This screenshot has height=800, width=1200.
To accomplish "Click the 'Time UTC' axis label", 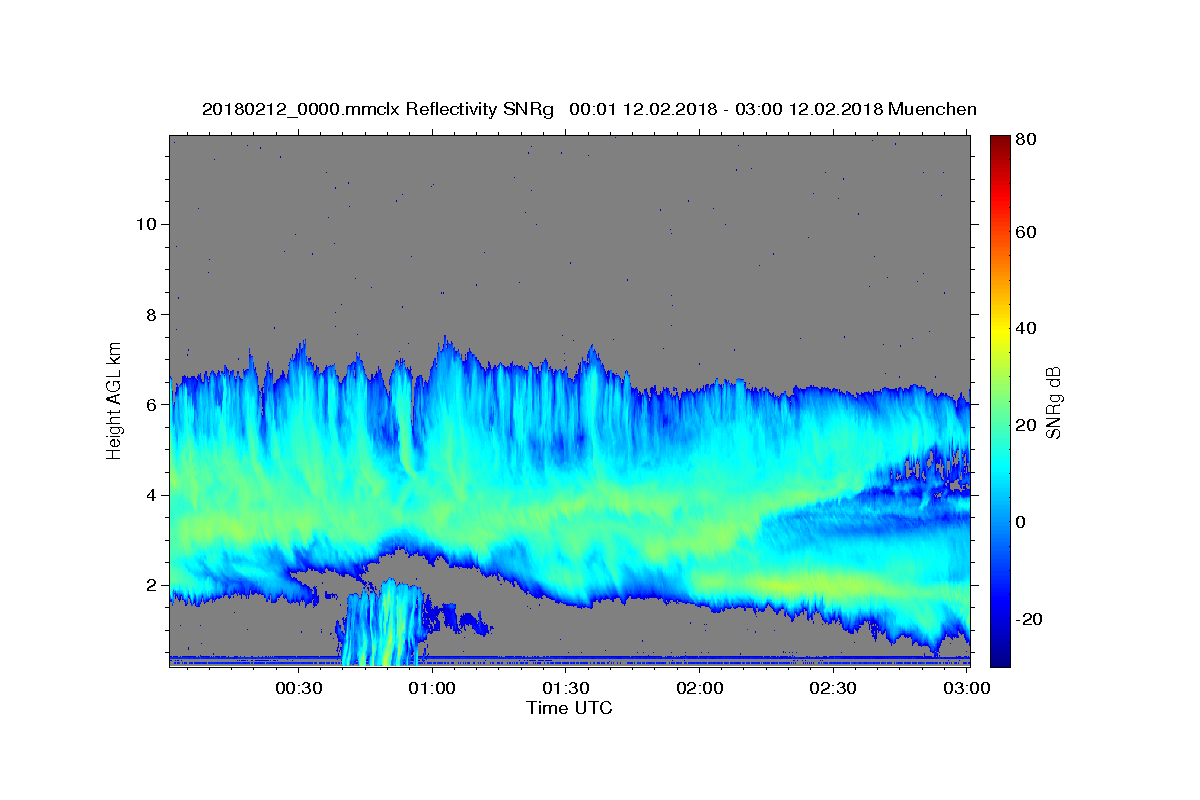I will (x=569, y=708).
